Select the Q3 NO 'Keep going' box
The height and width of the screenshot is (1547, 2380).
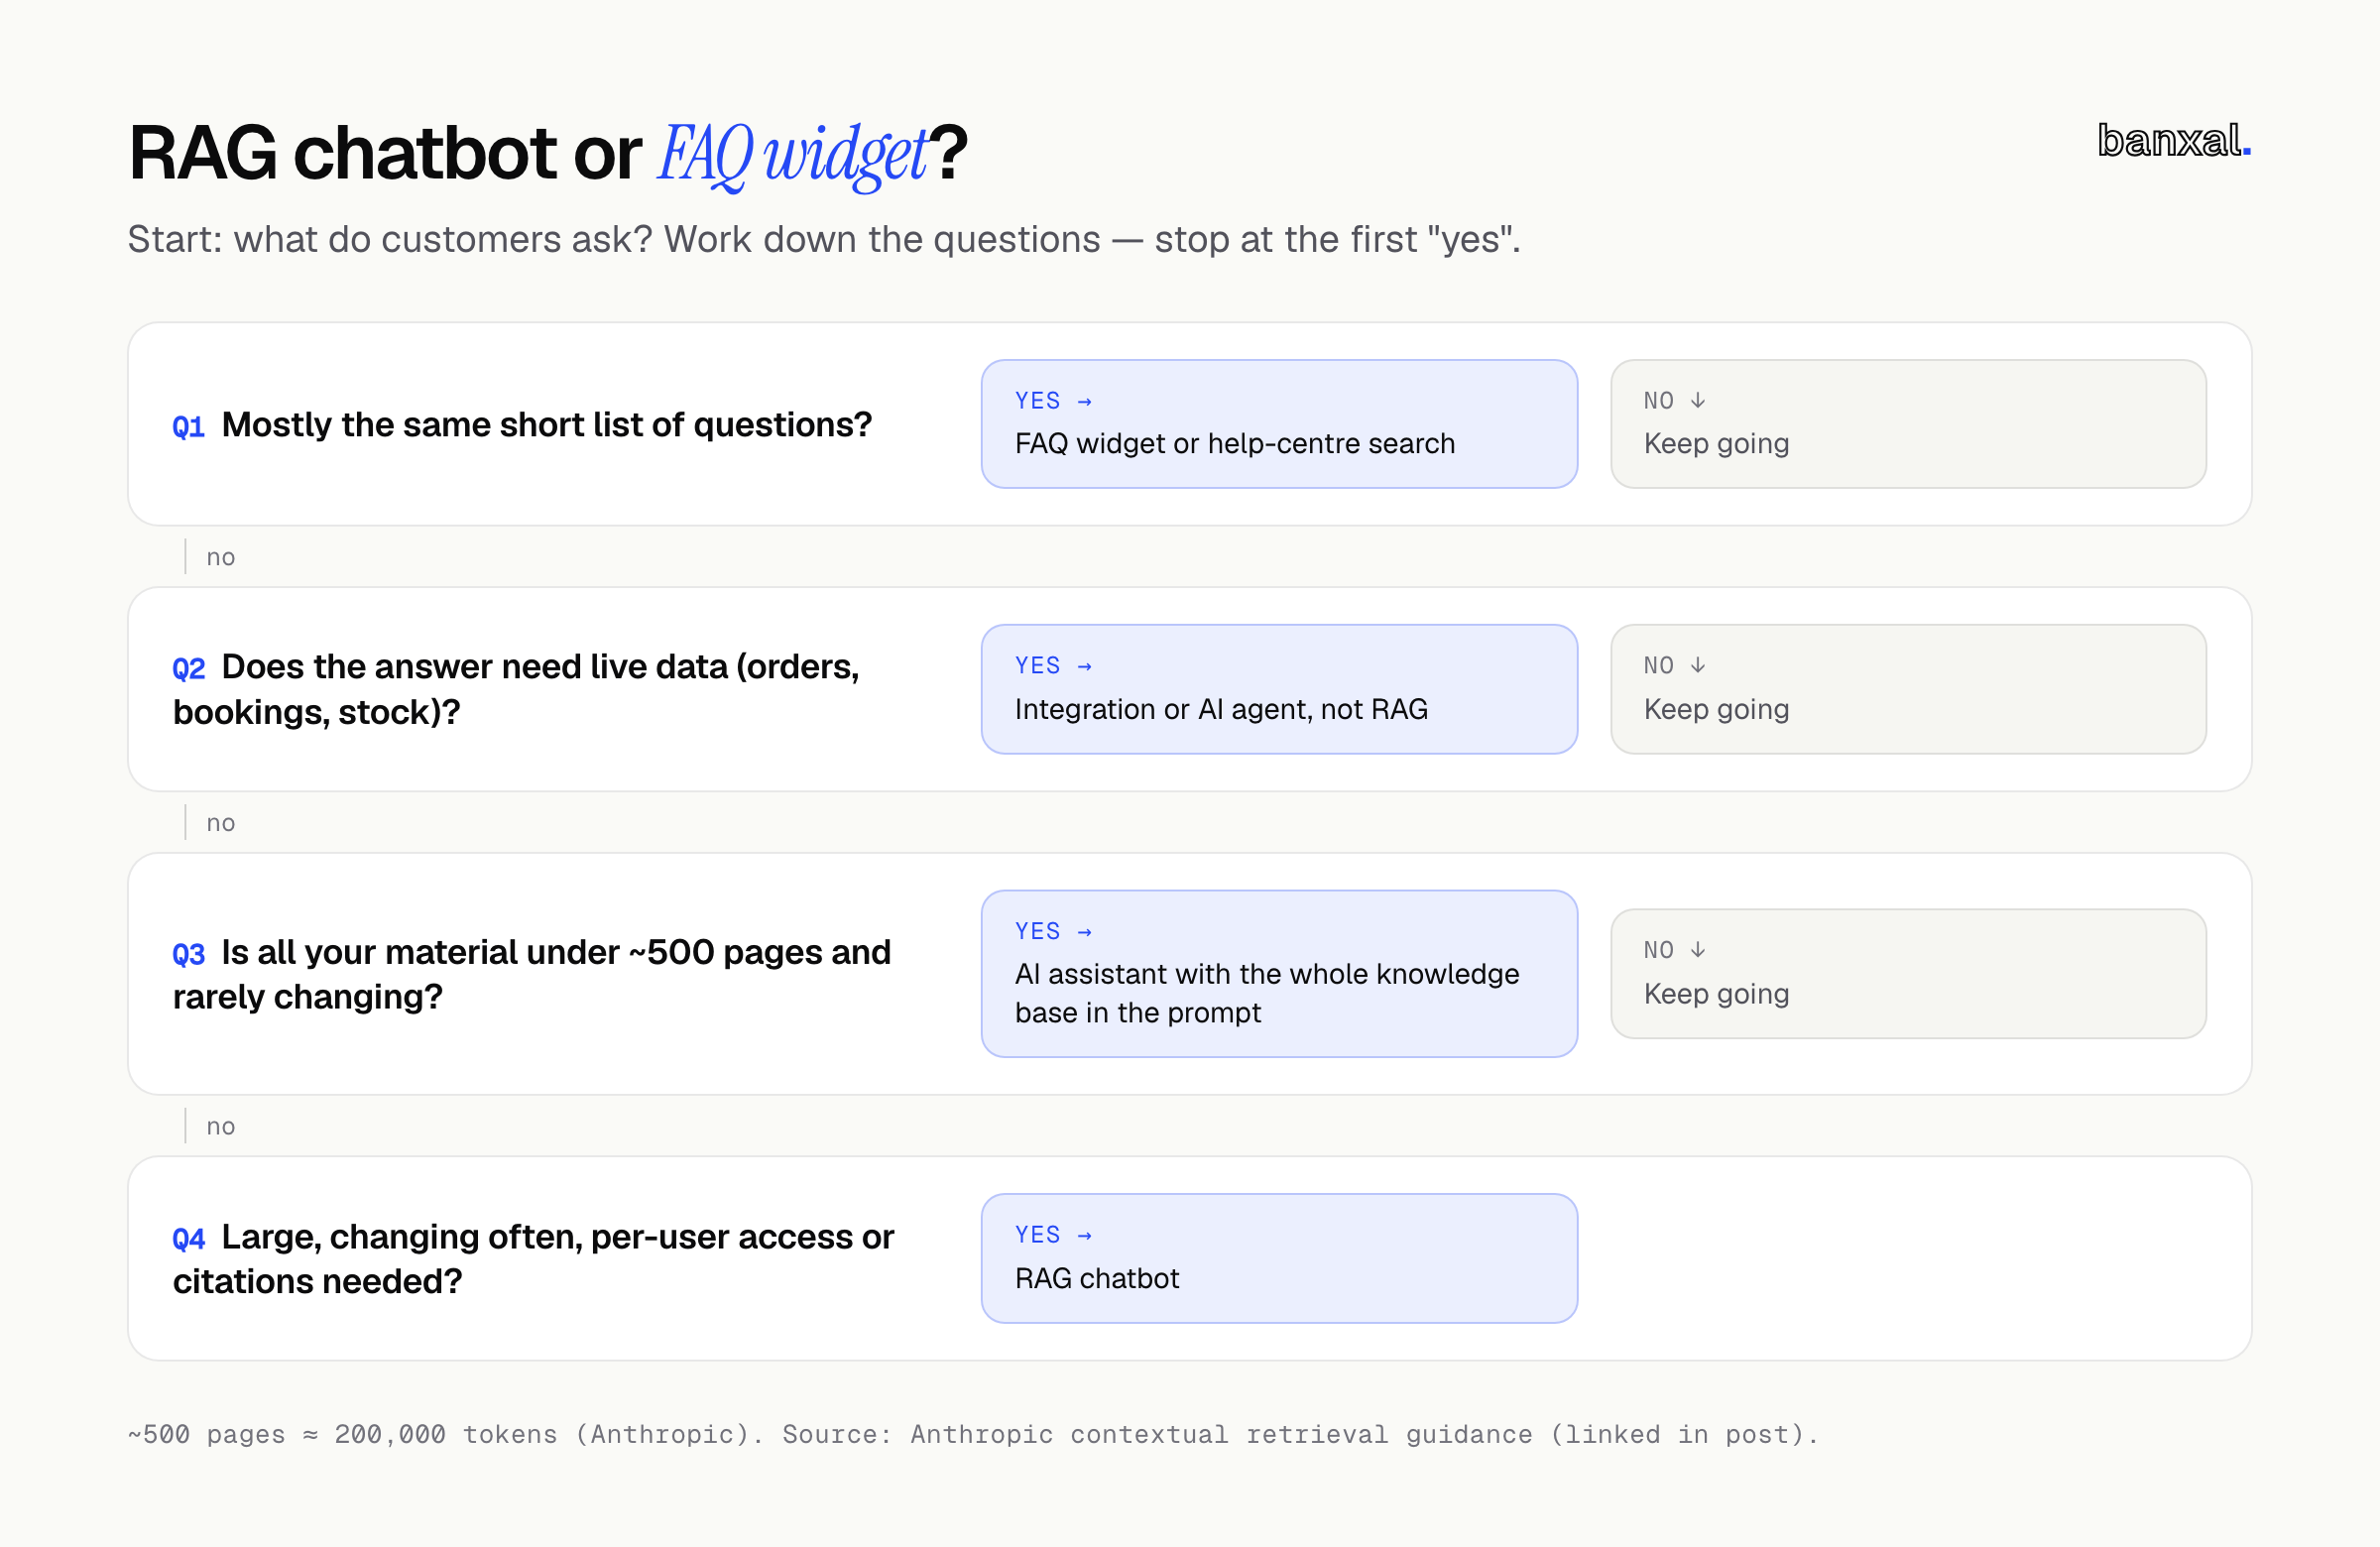[x=1908, y=973]
